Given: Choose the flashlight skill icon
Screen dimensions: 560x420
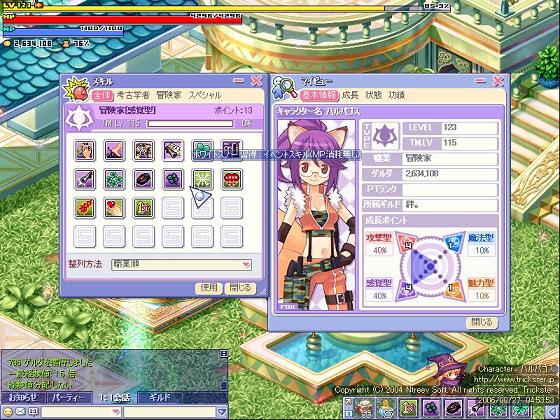Looking at the screenshot, I should pos(85,179).
